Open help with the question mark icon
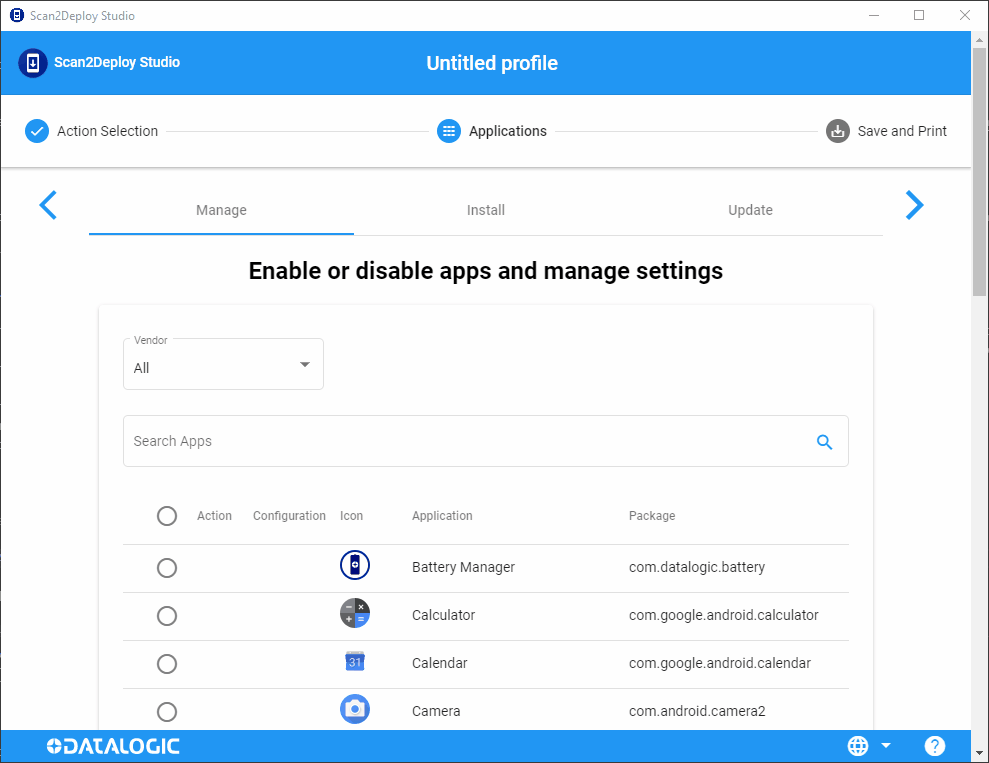Viewport: 989px width, 763px height. point(935,746)
